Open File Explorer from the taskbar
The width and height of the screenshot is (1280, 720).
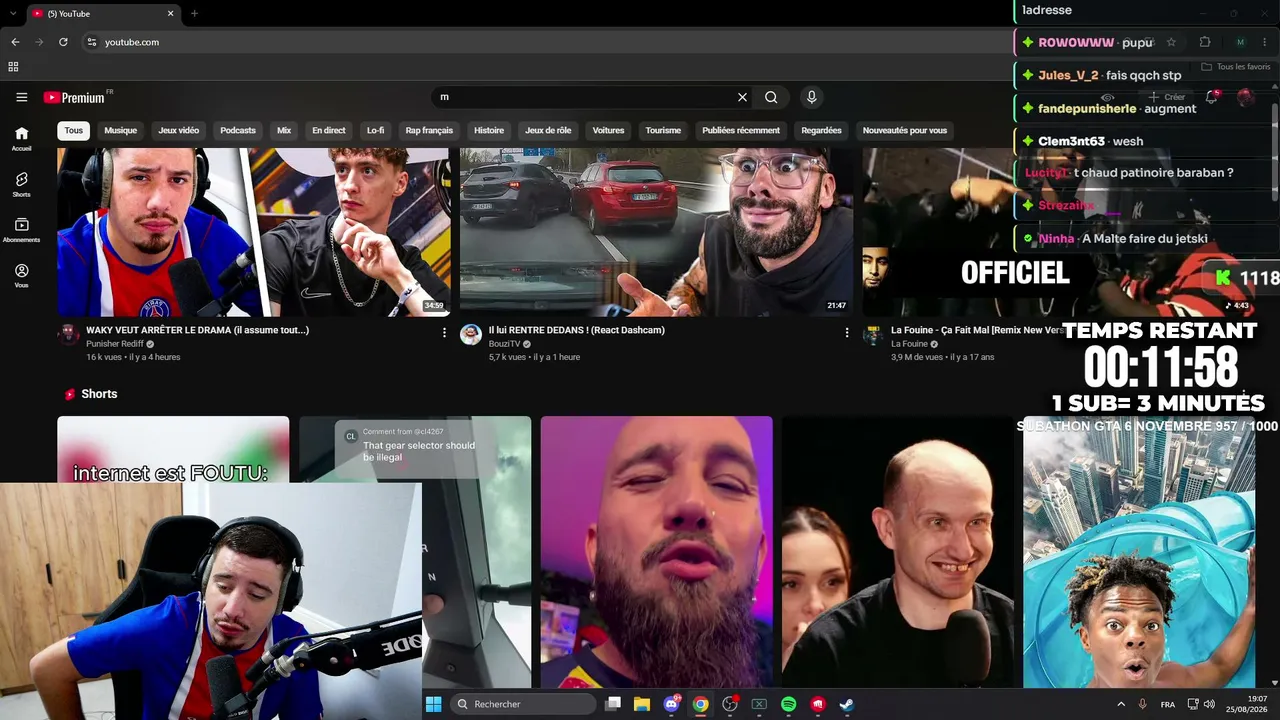[642, 704]
